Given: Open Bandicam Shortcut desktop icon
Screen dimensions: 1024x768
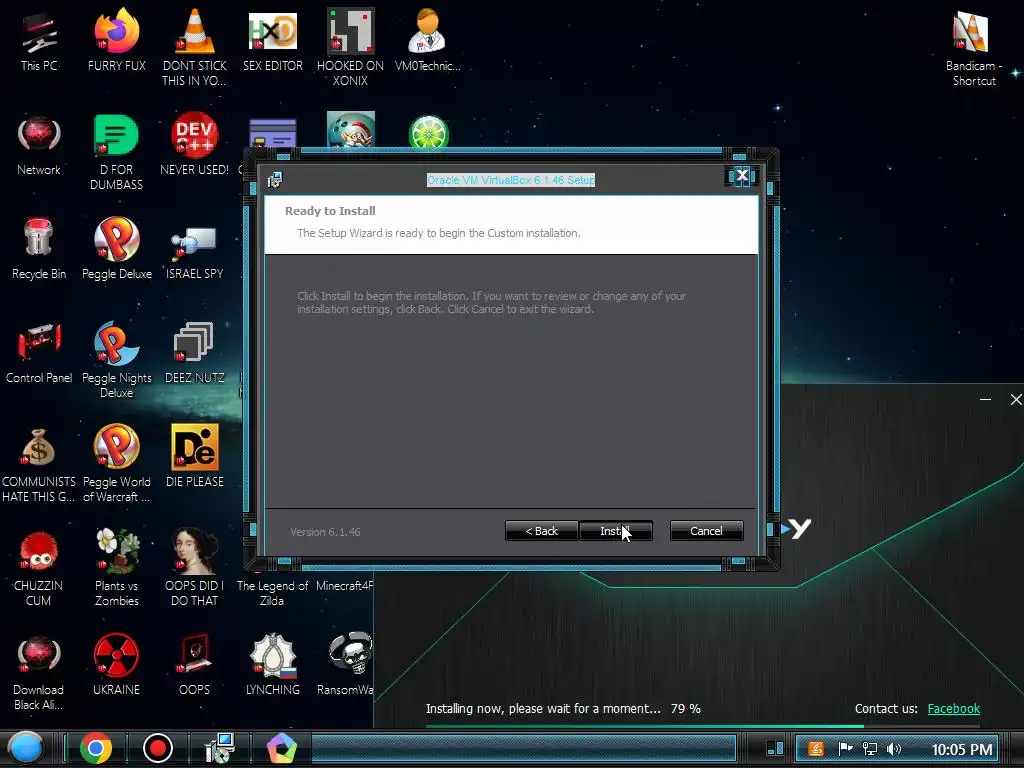Looking at the screenshot, I should pyautogui.click(x=974, y=48).
